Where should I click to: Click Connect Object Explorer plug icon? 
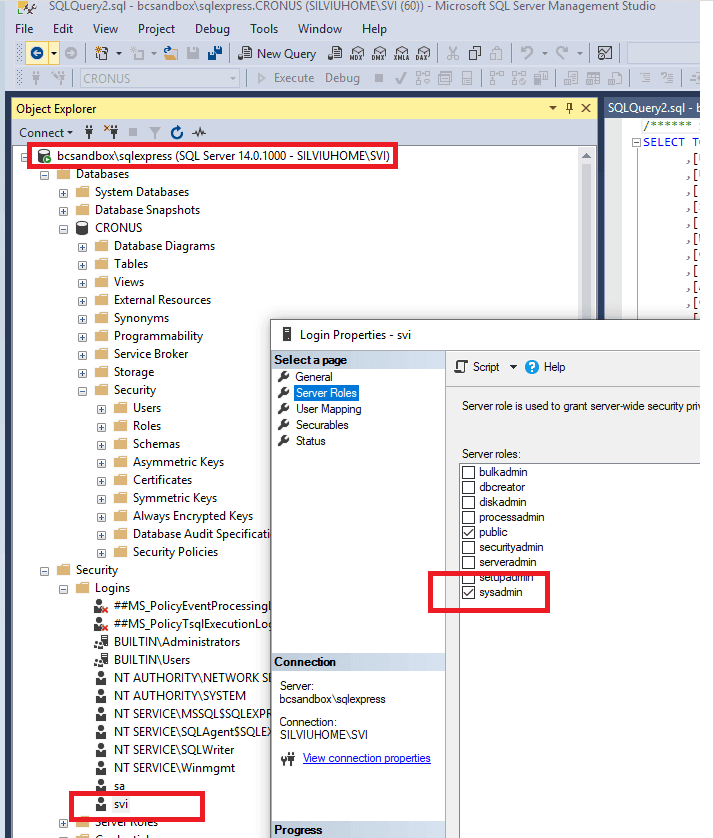(x=89, y=132)
